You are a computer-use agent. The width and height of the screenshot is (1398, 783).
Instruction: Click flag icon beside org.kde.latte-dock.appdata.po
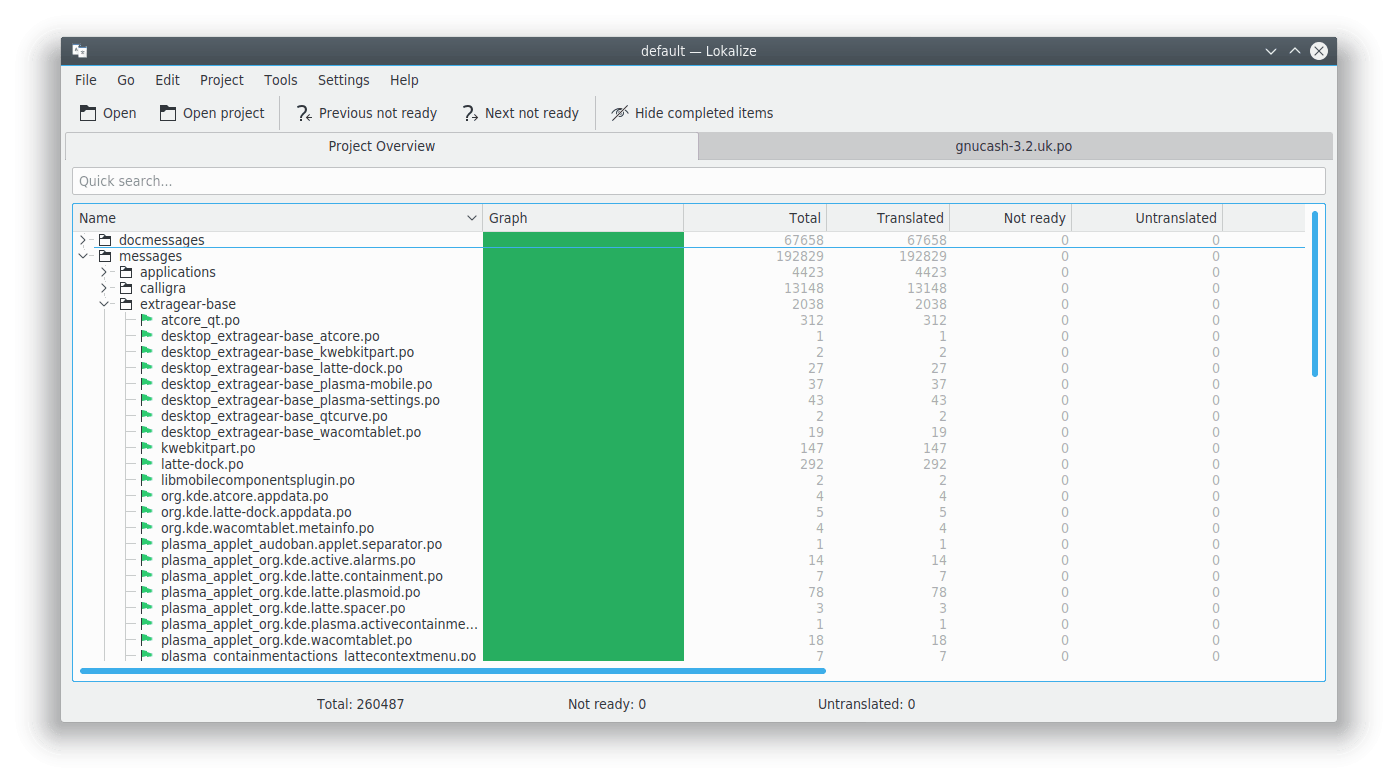click(147, 512)
